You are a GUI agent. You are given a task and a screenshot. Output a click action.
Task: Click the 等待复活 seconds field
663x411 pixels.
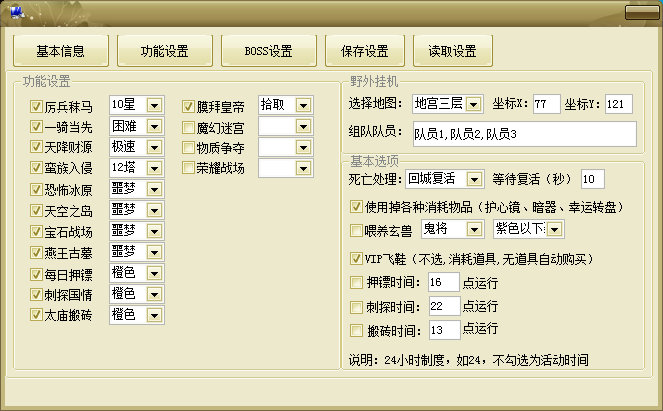pos(592,179)
